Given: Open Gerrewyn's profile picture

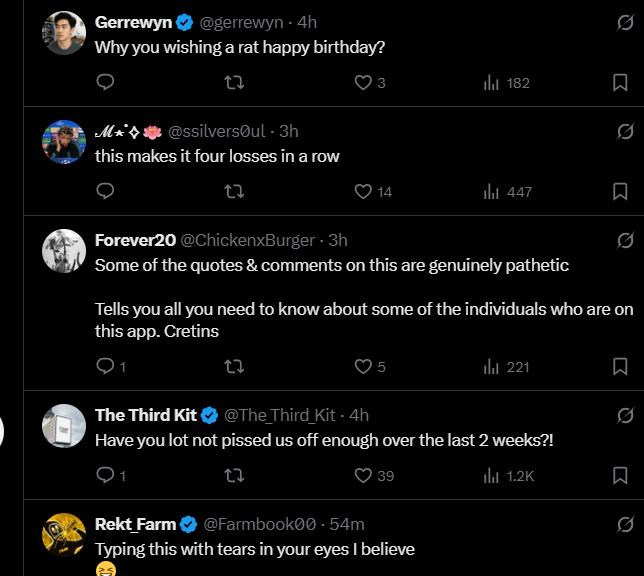Looking at the screenshot, I should [x=64, y=35].
